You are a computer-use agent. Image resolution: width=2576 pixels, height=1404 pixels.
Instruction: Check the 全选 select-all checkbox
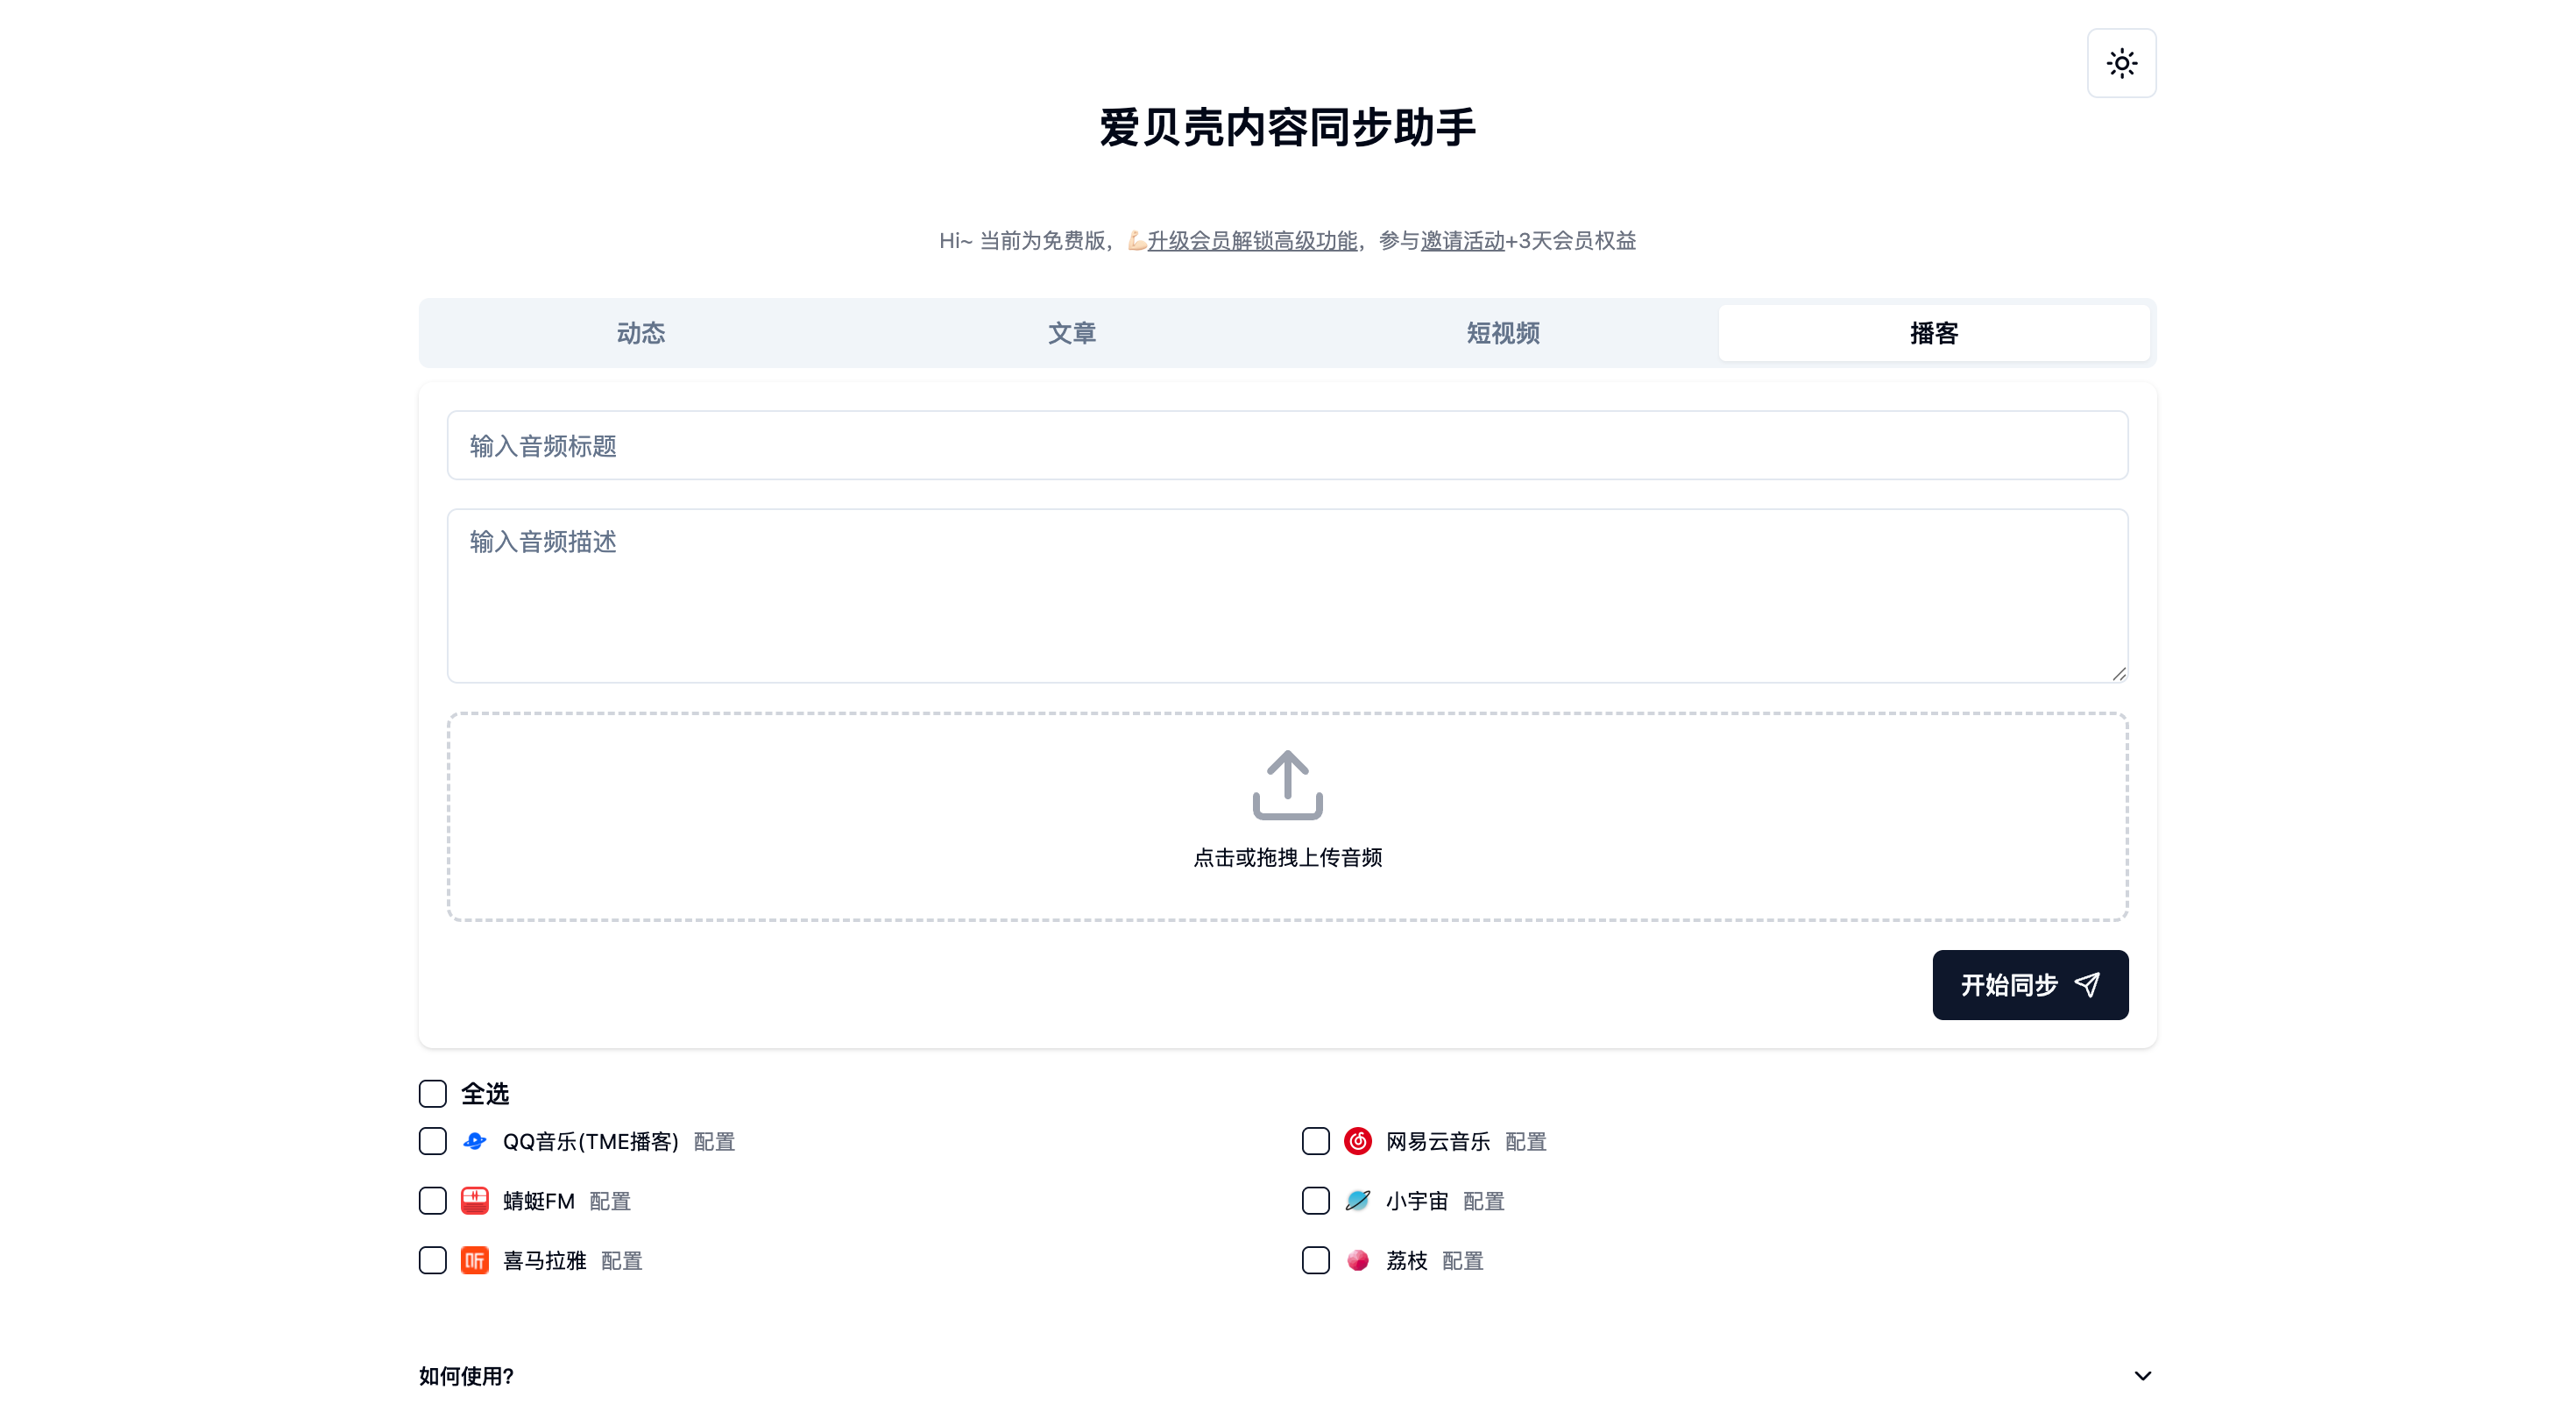pos(432,1093)
